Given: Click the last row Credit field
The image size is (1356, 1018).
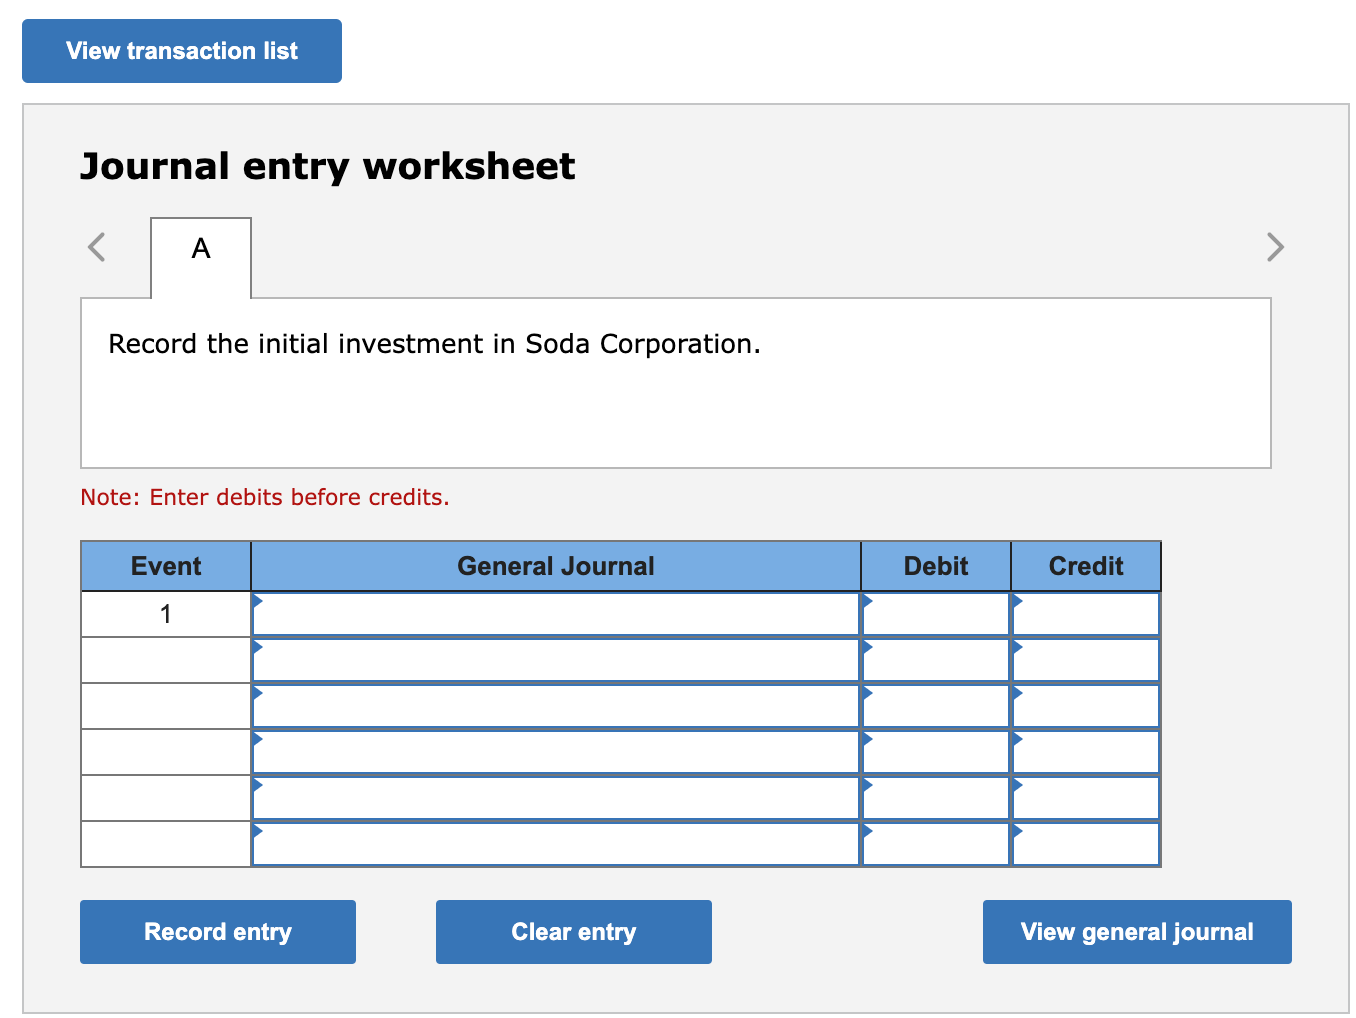Looking at the screenshot, I should [1086, 844].
